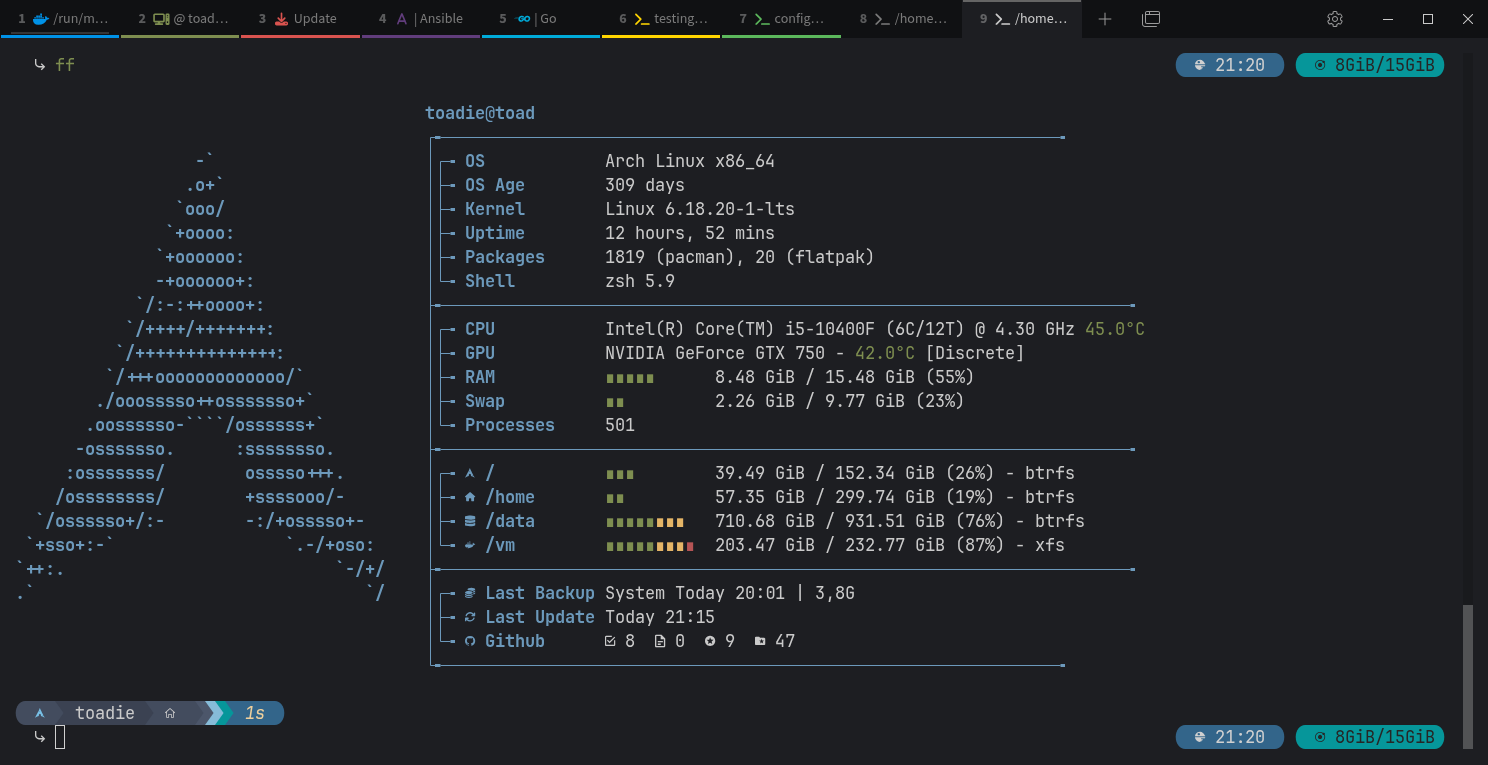
Task: Click the bottom 8GiB/15GiB memory badge
Action: (x=1369, y=737)
